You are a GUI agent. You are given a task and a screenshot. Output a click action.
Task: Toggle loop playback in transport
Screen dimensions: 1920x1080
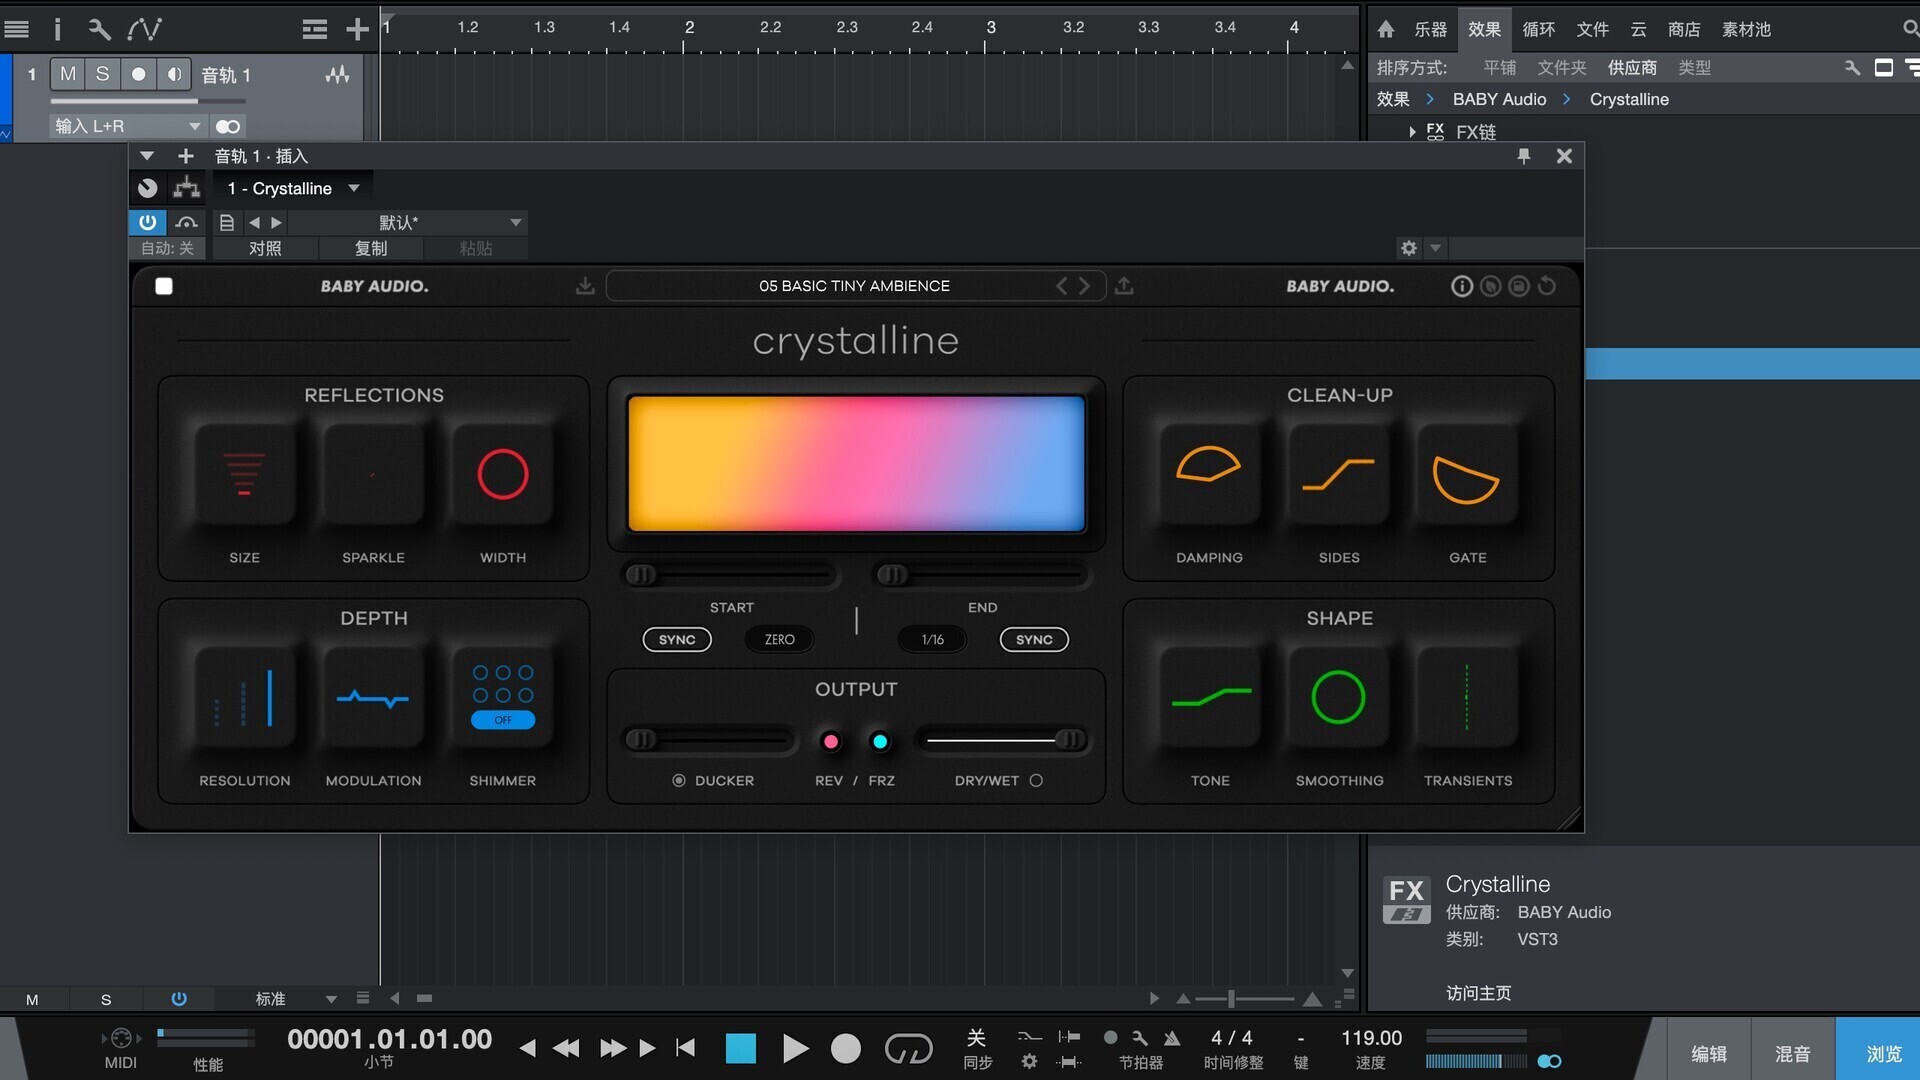tap(908, 1048)
